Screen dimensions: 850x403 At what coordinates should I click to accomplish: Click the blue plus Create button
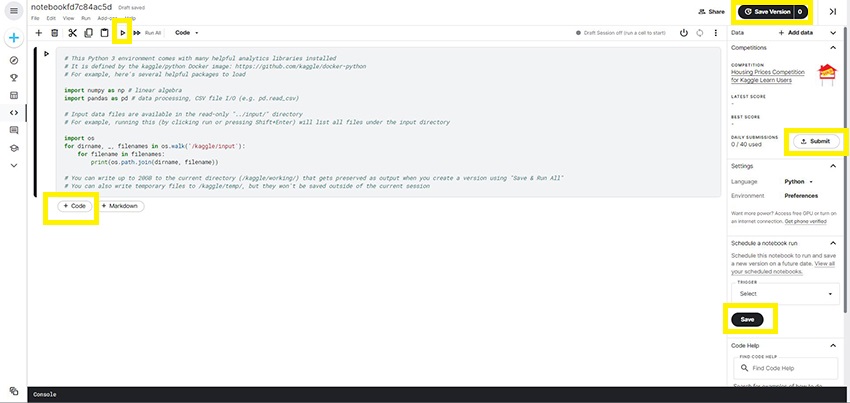click(14, 38)
